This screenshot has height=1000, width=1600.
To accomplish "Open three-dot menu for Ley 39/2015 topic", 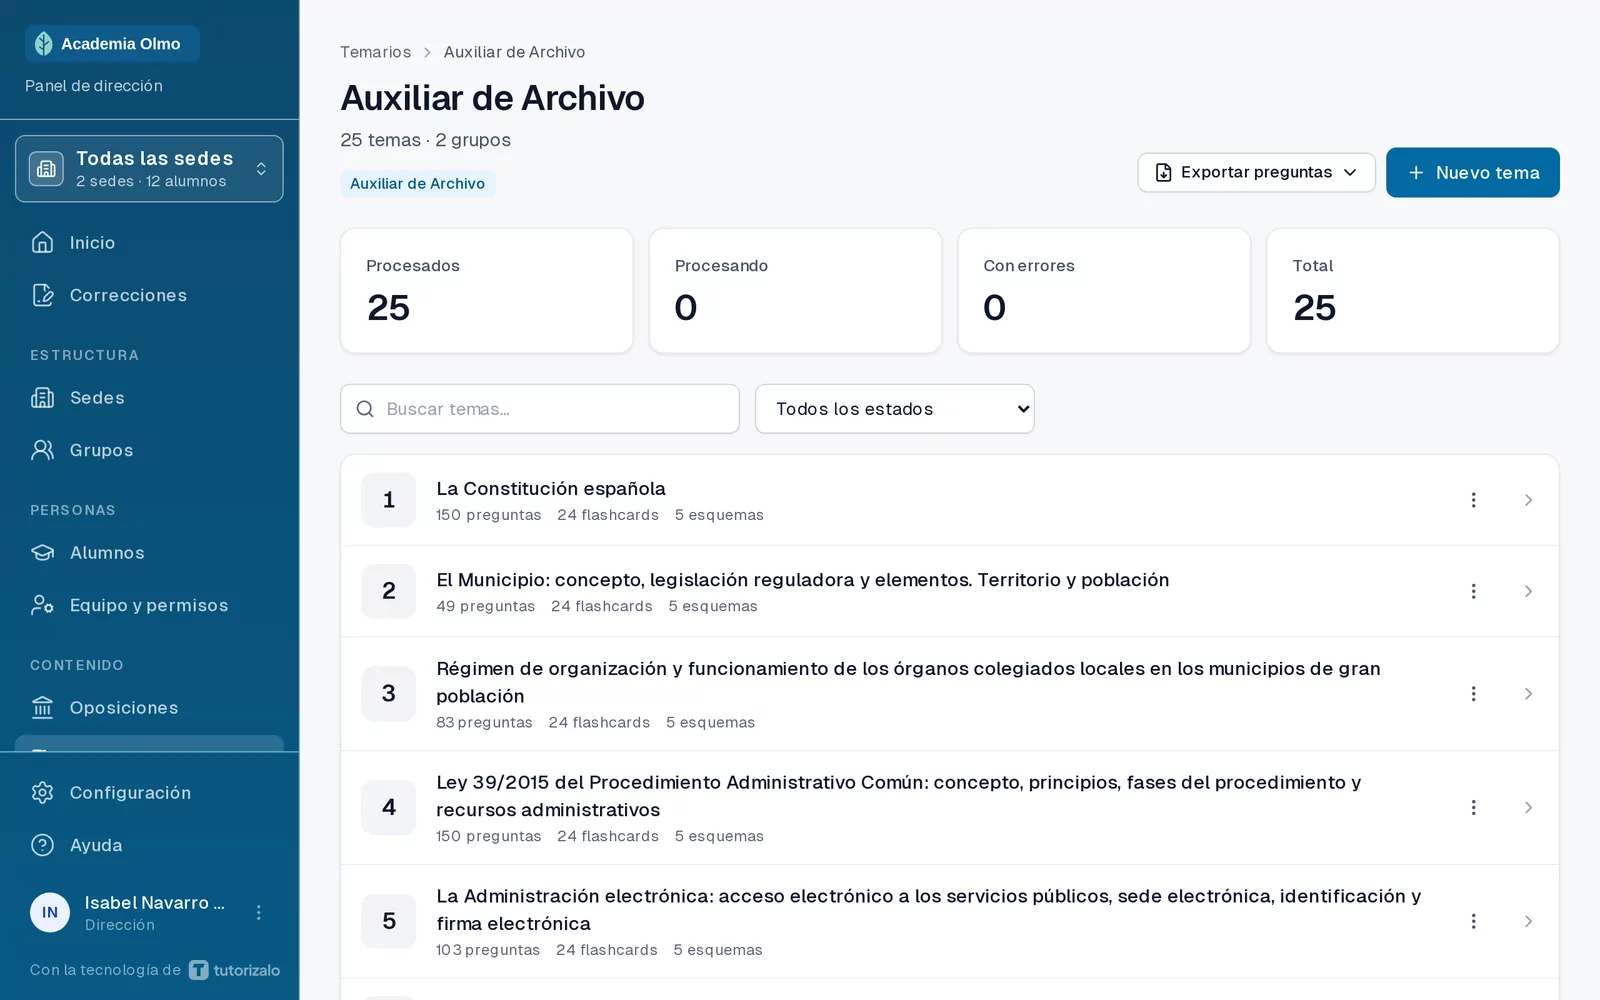I will pos(1473,807).
